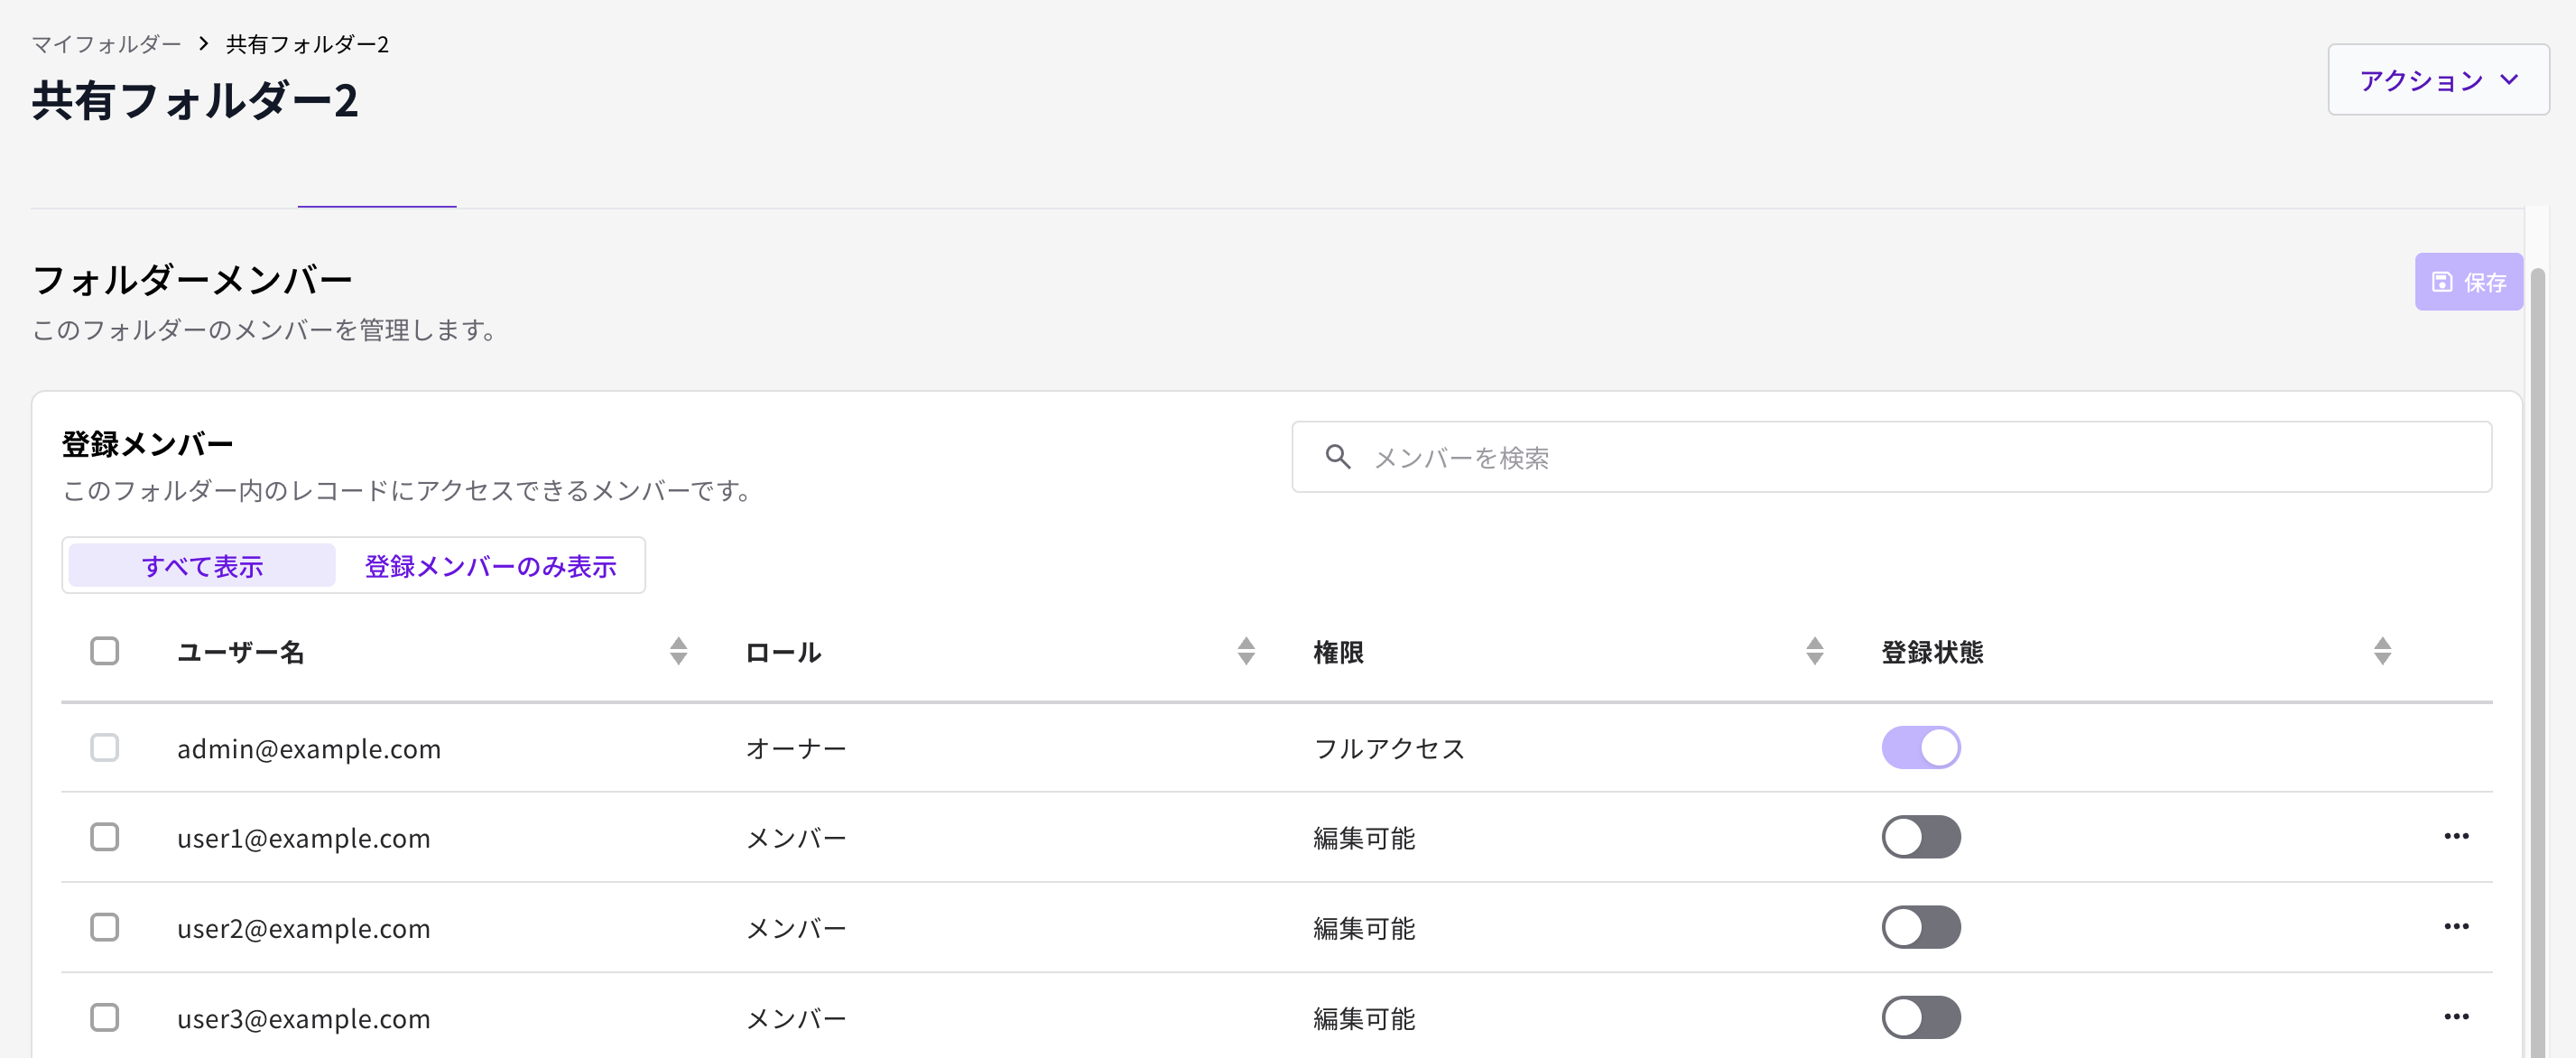The width and height of the screenshot is (2576, 1058).
Task: Open the アクション dropdown menu
Action: (x=2438, y=79)
